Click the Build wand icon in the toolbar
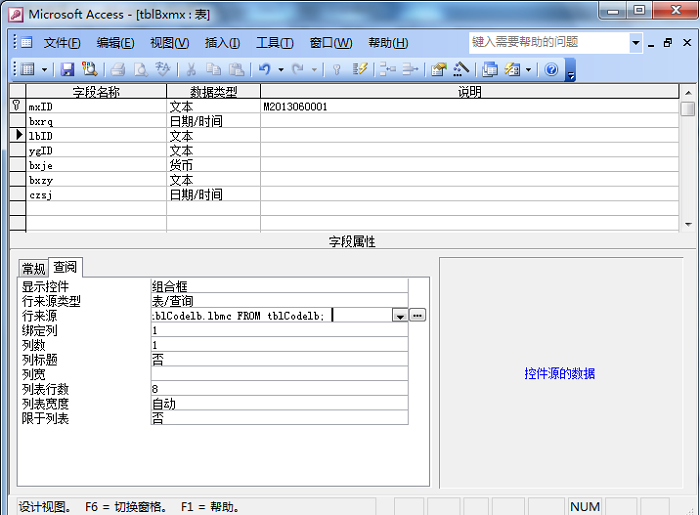 (461, 70)
